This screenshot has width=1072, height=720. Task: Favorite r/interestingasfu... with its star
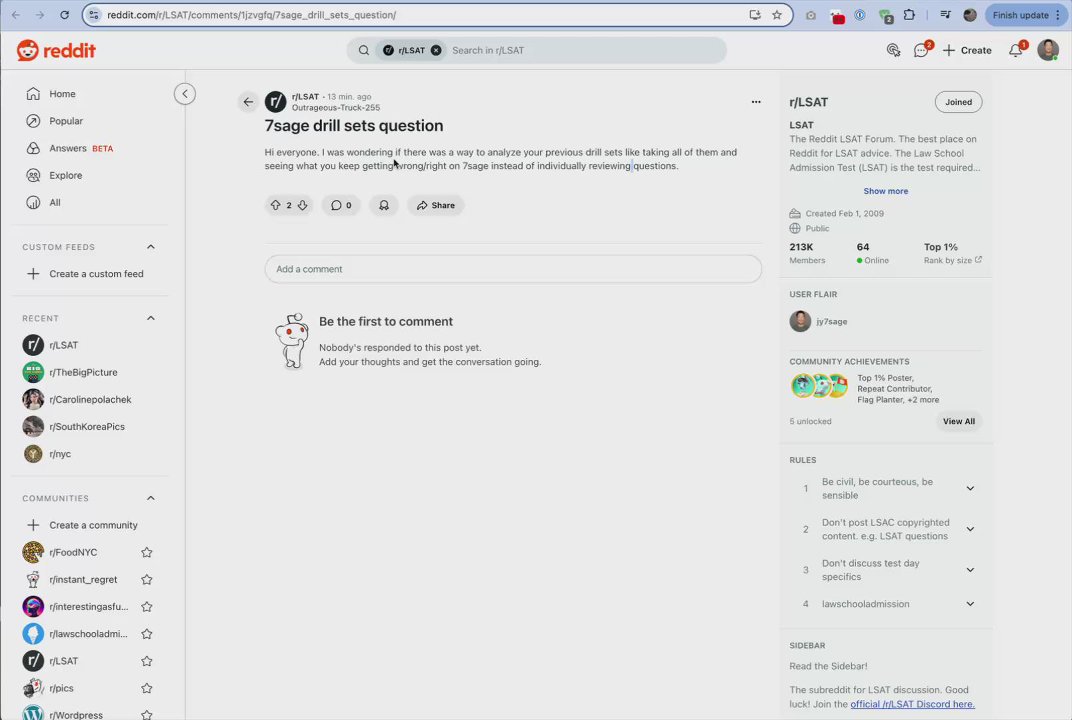[146, 606]
